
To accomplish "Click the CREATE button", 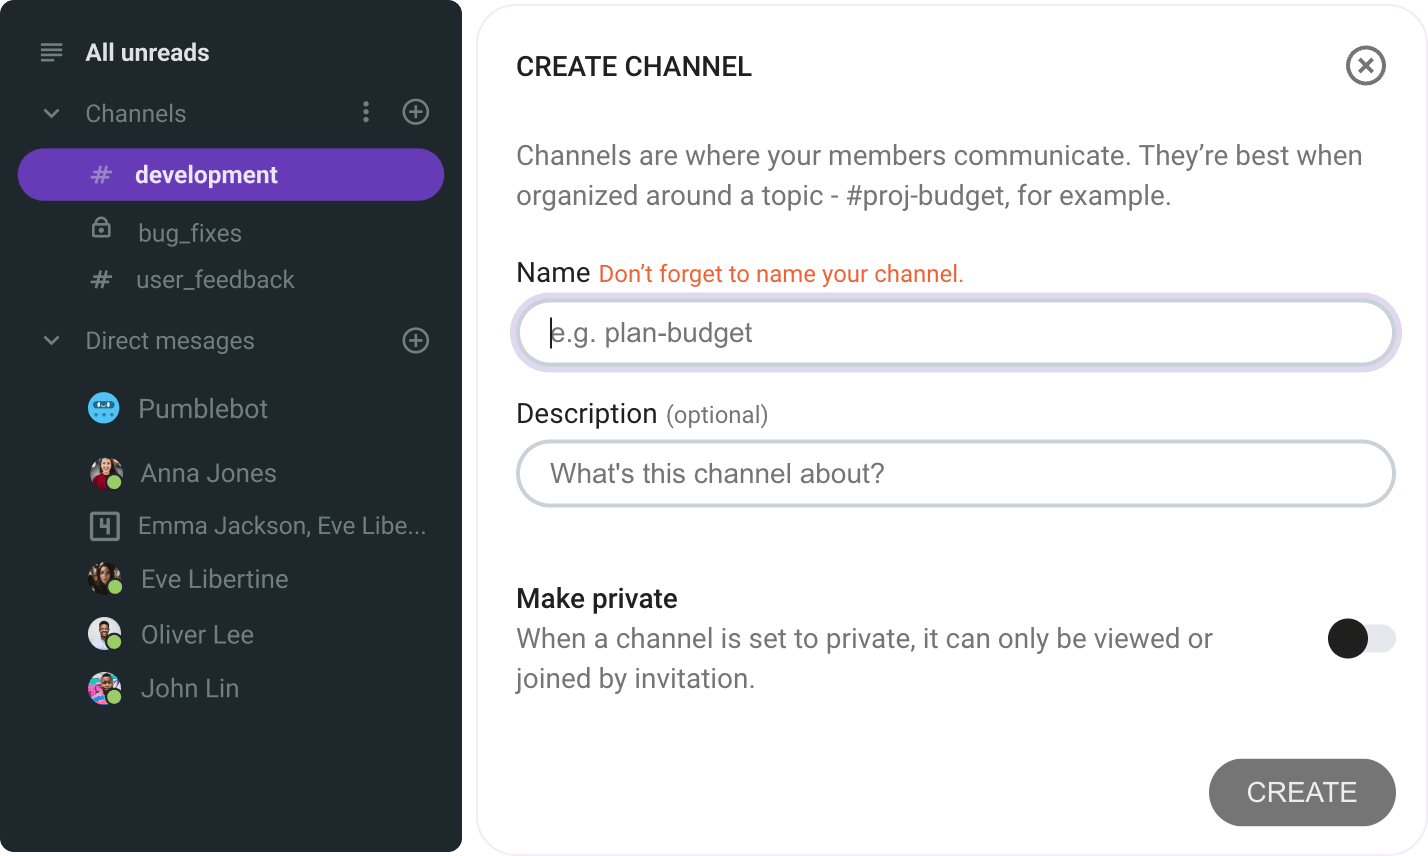I will [1302, 792].
